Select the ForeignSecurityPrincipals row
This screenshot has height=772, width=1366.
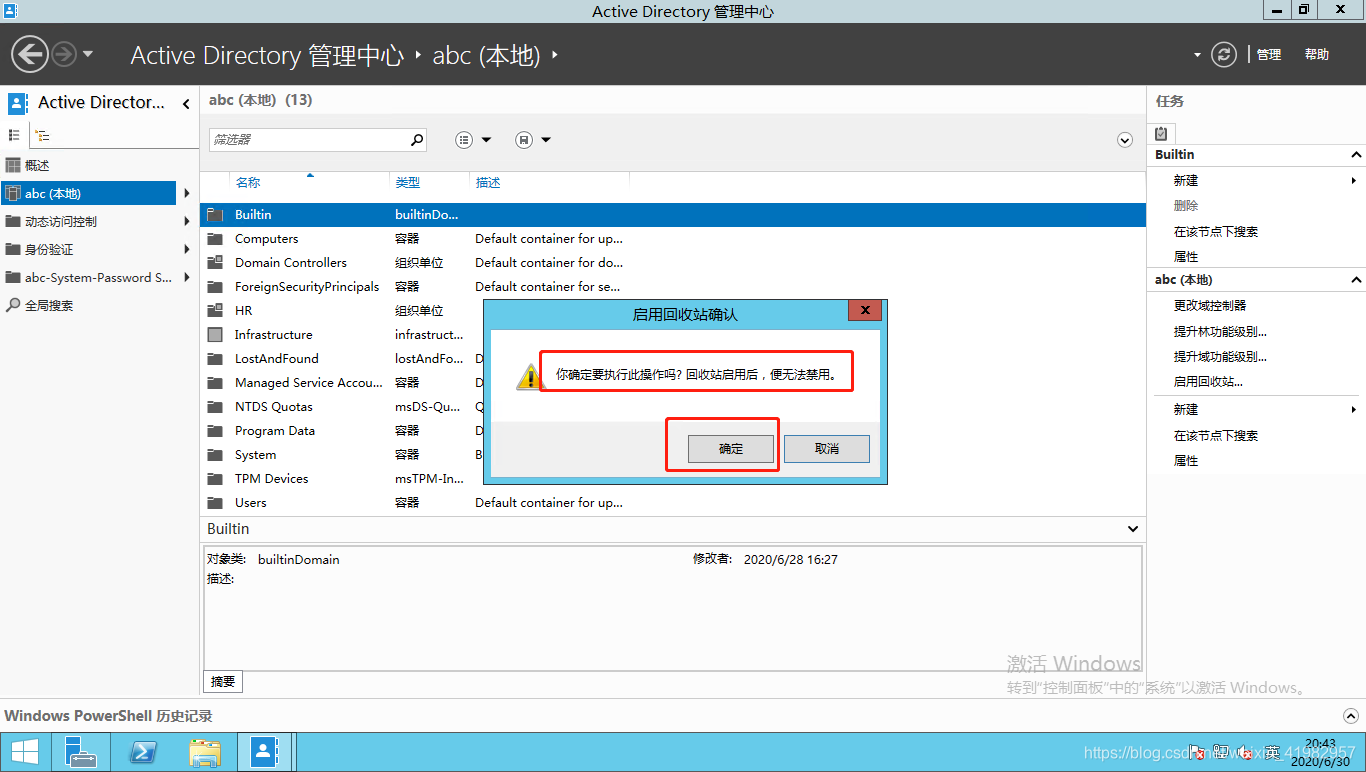pos(673,287)
